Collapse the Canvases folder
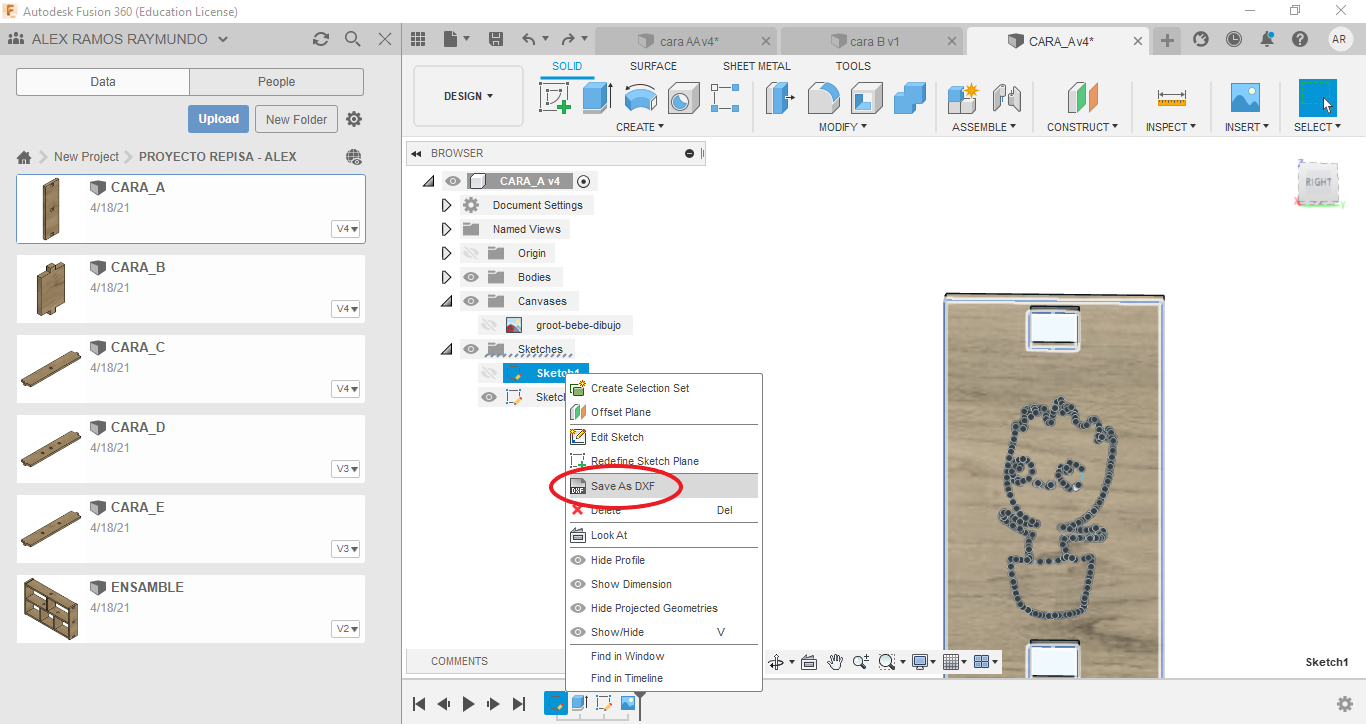Screen dimensions: 1366x724 click(447, 301)
